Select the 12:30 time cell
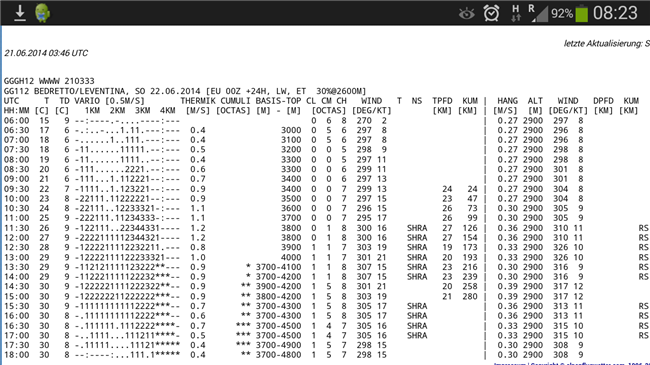 tap(17, 248)
